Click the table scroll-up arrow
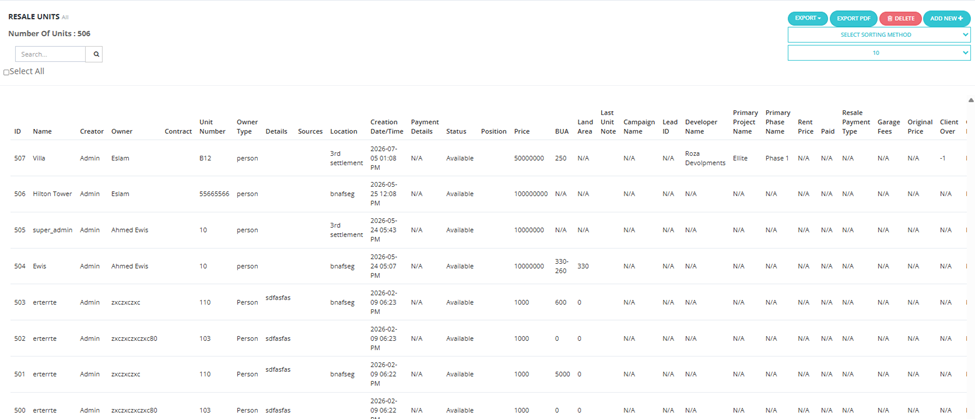This screenshot has width=975, height=419. 971,100
